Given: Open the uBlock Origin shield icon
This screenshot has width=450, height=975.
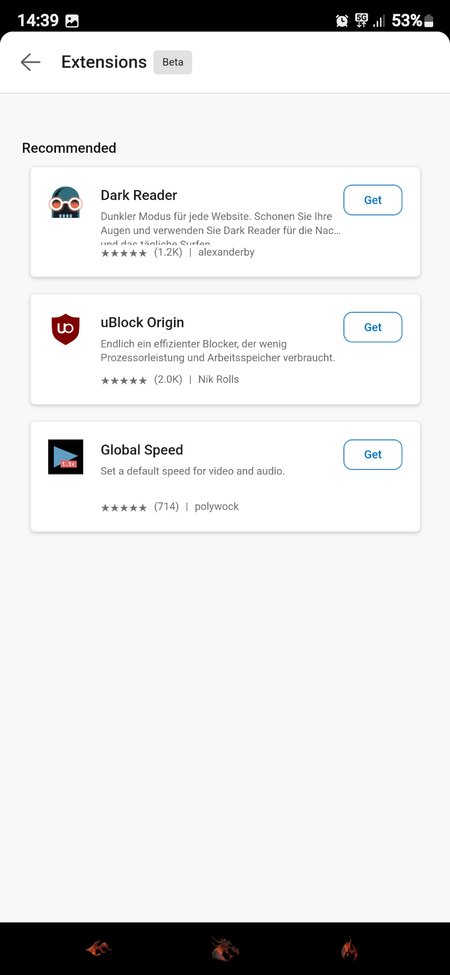Looking at the screenshot, I should 65,330.
